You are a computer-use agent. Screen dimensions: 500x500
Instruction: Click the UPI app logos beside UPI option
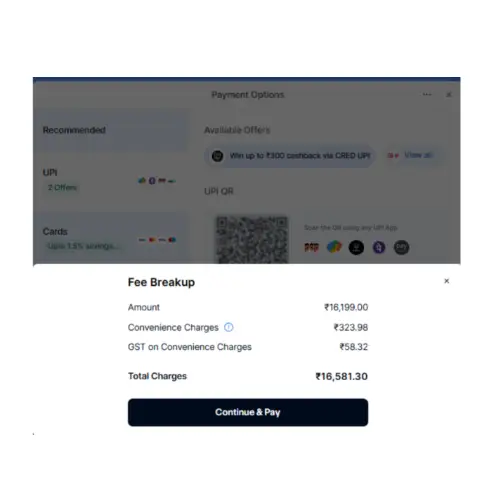pos(157,181)
